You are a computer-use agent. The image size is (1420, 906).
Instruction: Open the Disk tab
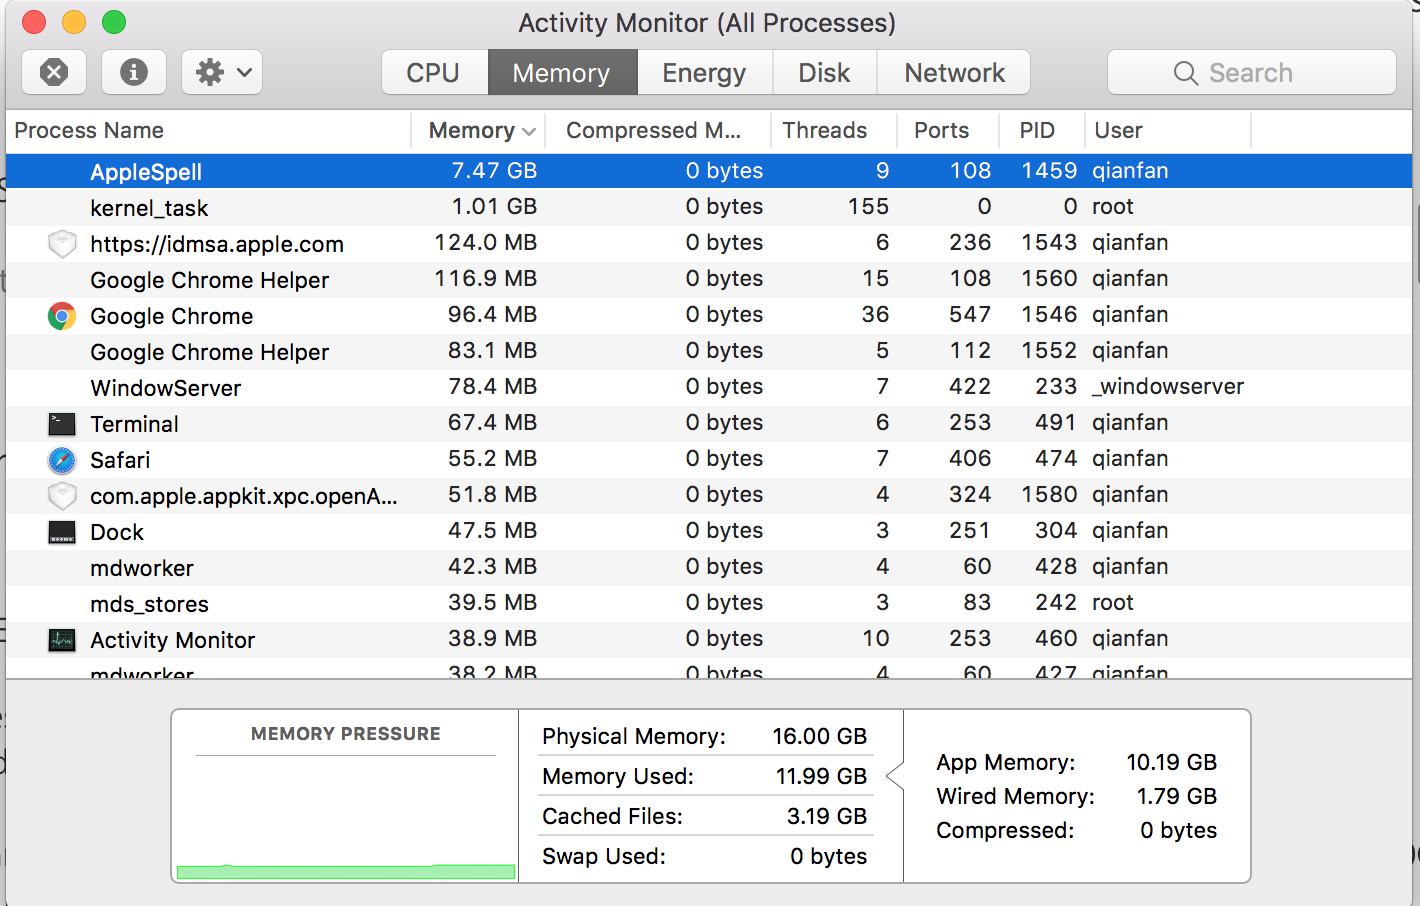824,73
